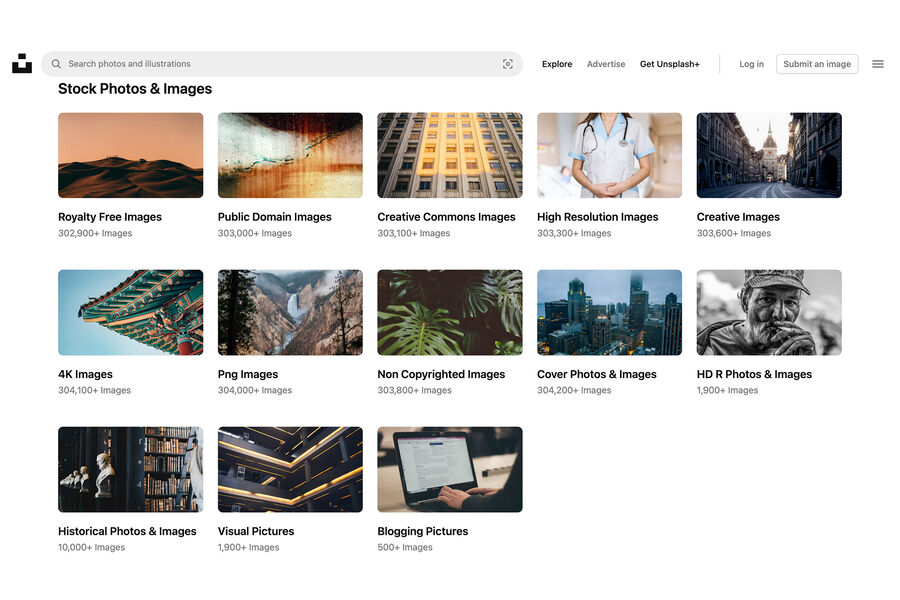Open the Royalty Free Images desert thumbnail

coord(130,155)
